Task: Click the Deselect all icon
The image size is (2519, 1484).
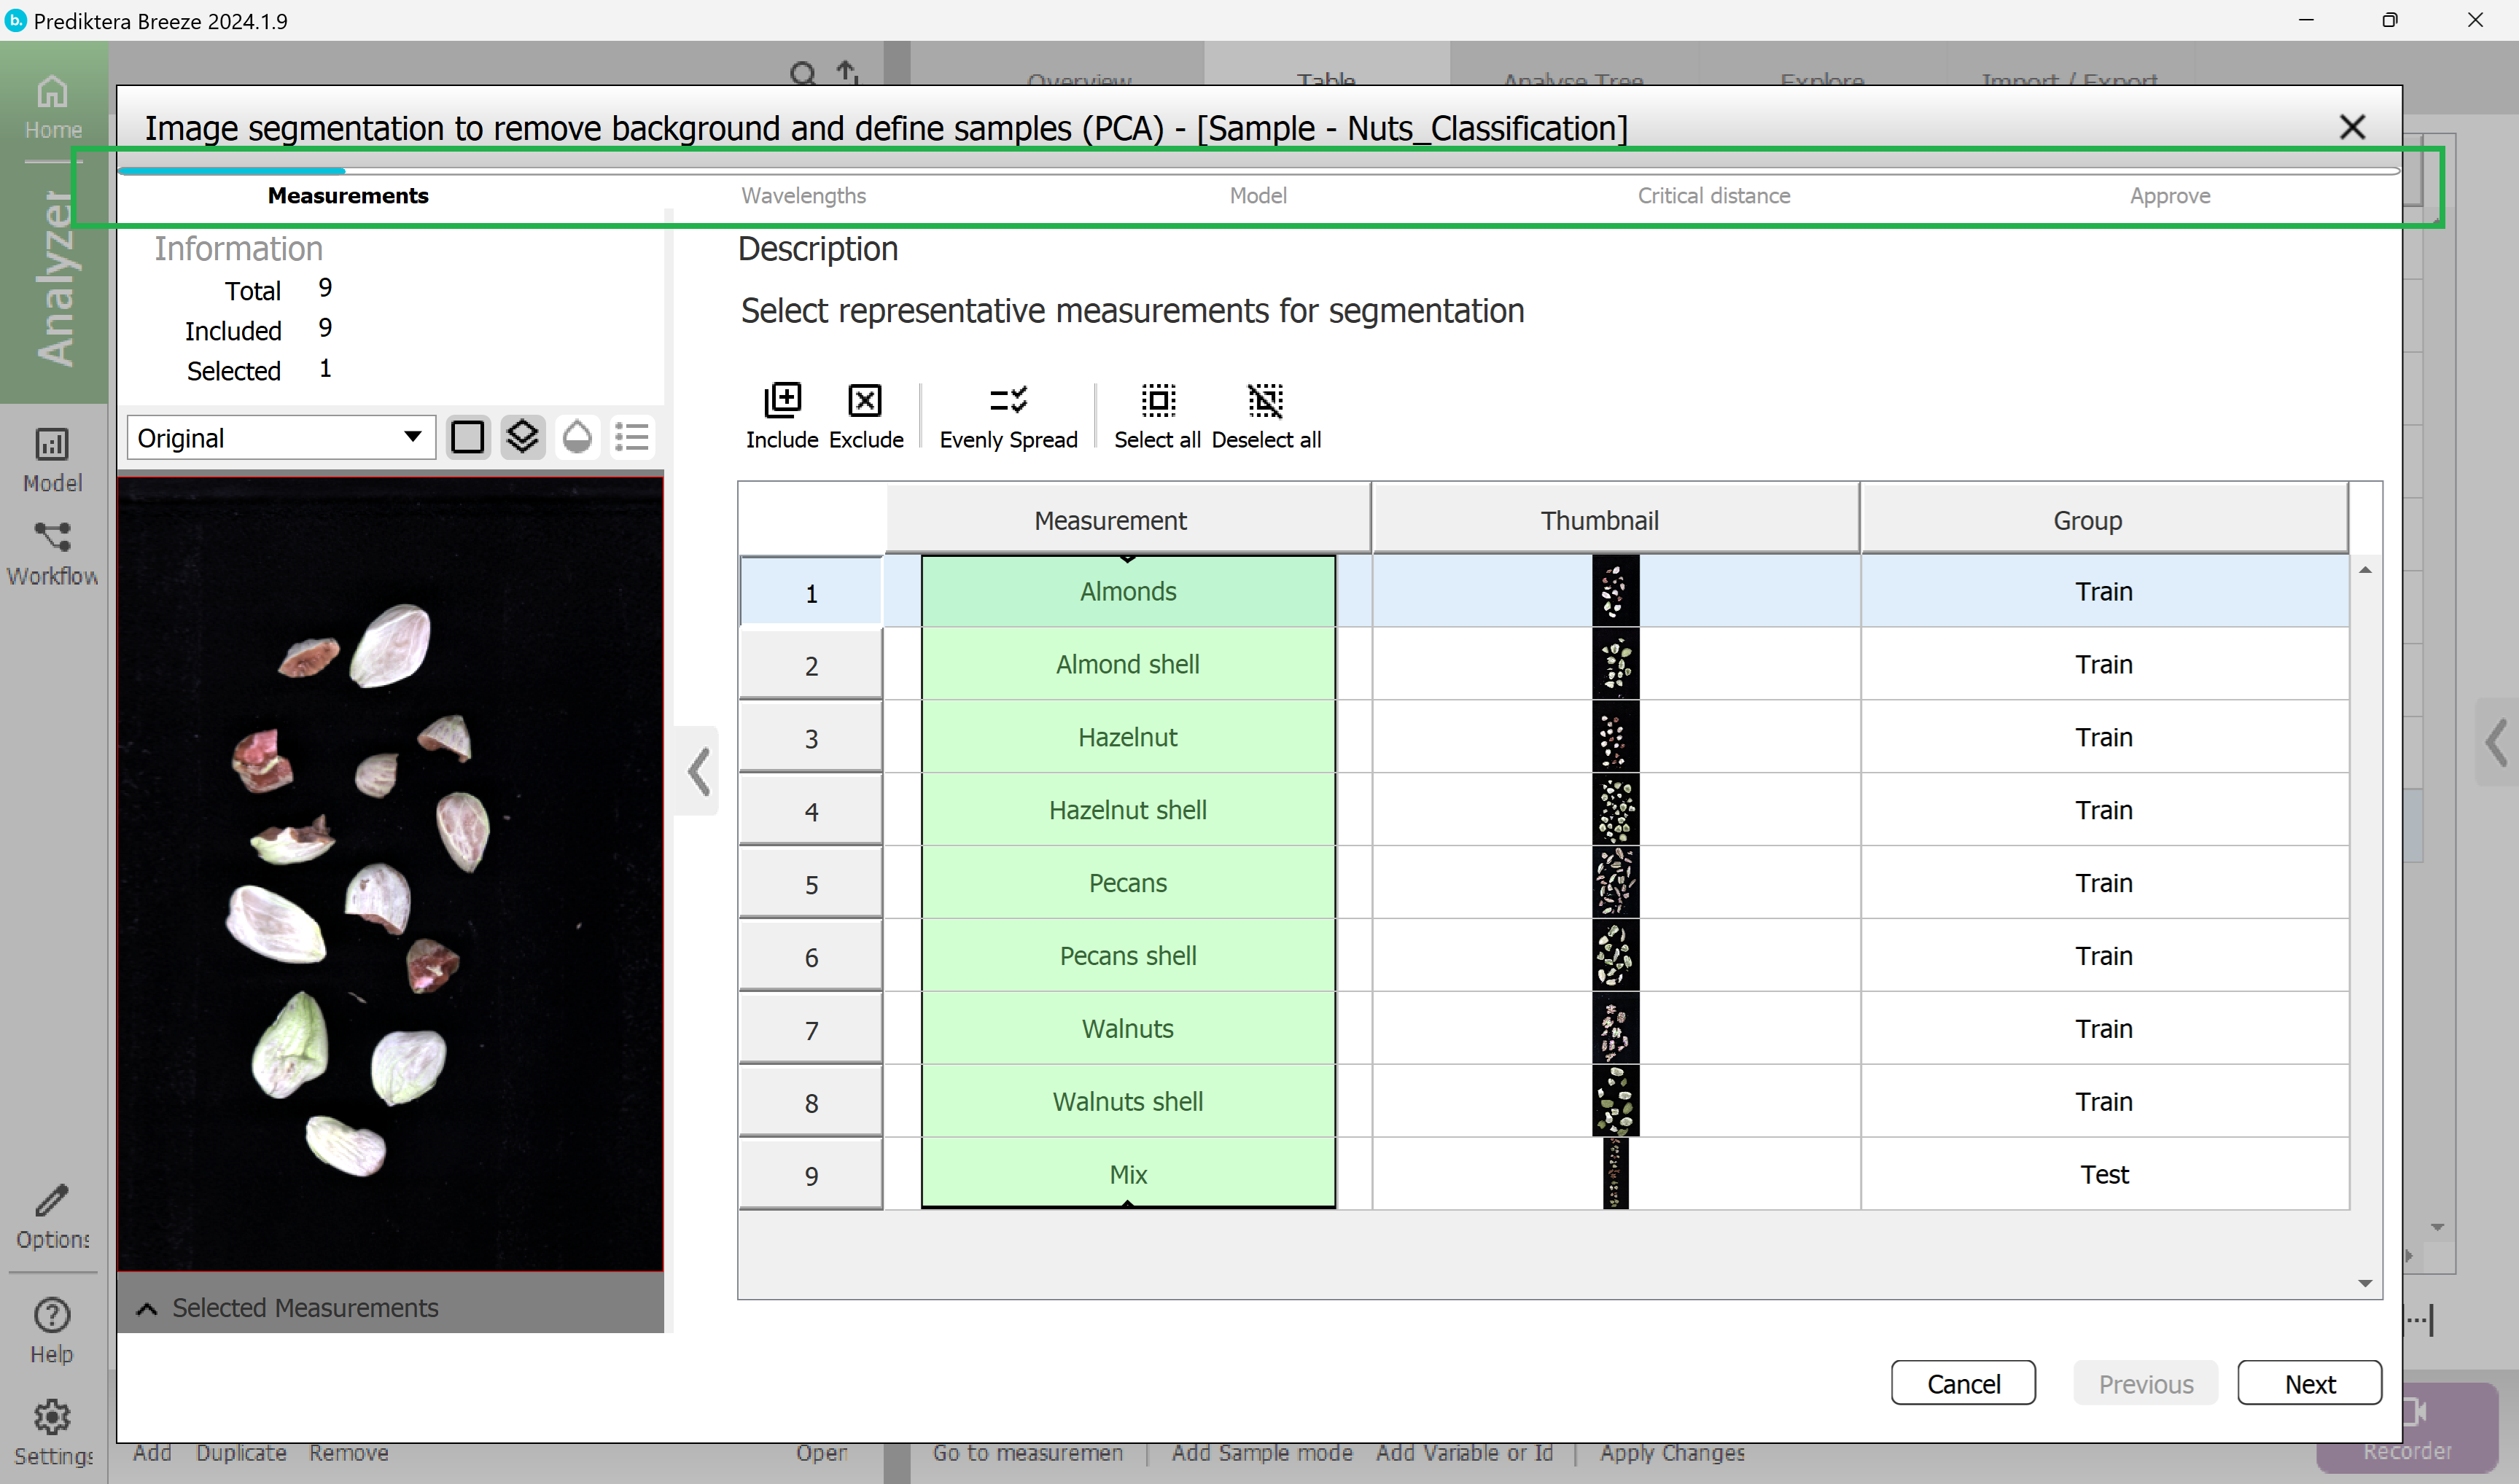Action: point(1265,400)
